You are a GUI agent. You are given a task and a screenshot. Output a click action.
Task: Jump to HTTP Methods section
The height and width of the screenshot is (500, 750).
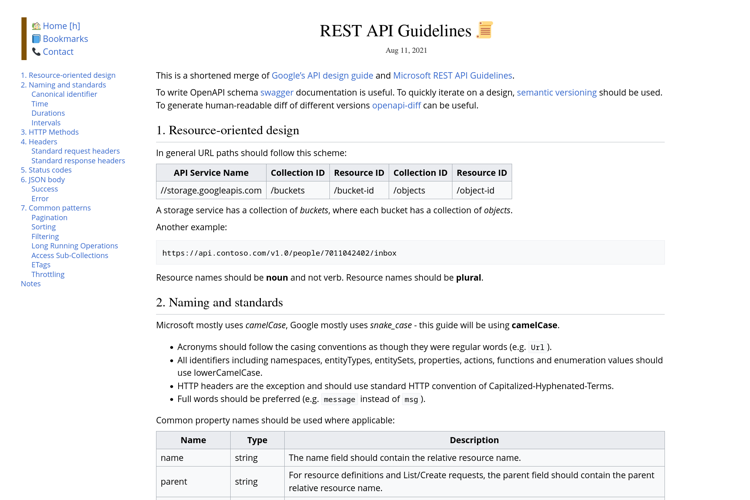(x=49, y=132)
